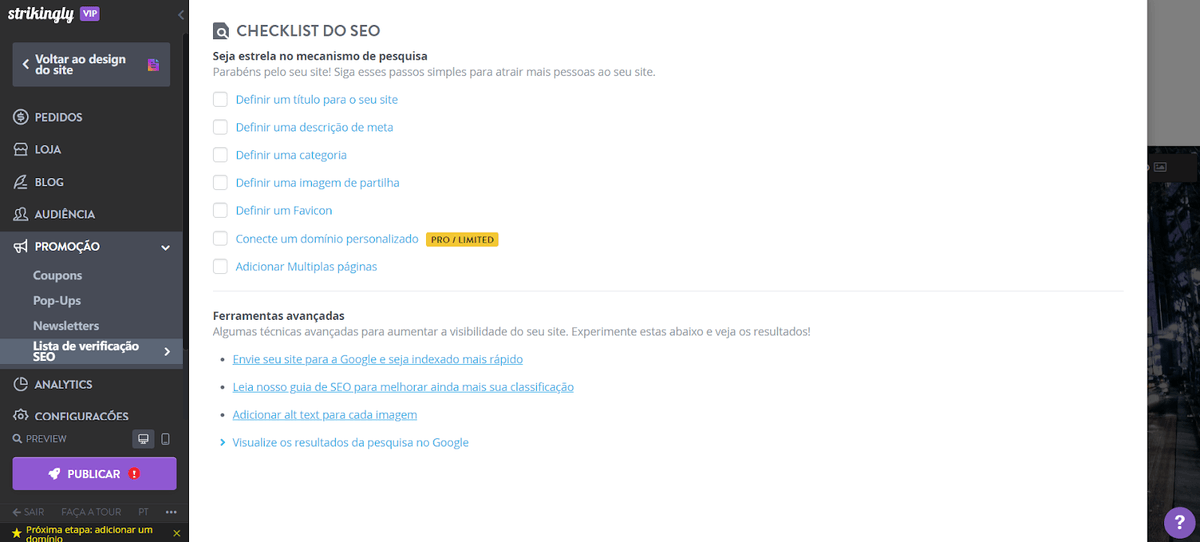1200x542 pixels.
Task: Click the pink site icon in the Voltar button
Action: (153, 65)
